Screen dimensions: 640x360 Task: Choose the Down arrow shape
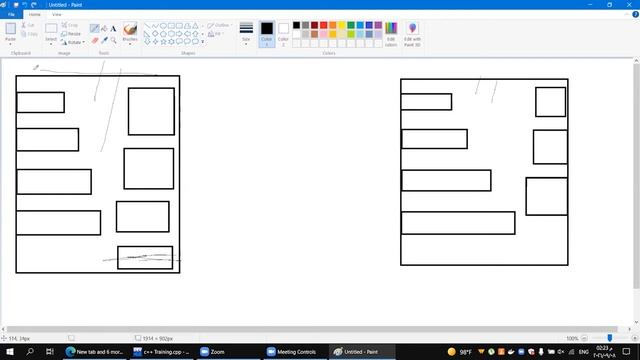(147, 41)
